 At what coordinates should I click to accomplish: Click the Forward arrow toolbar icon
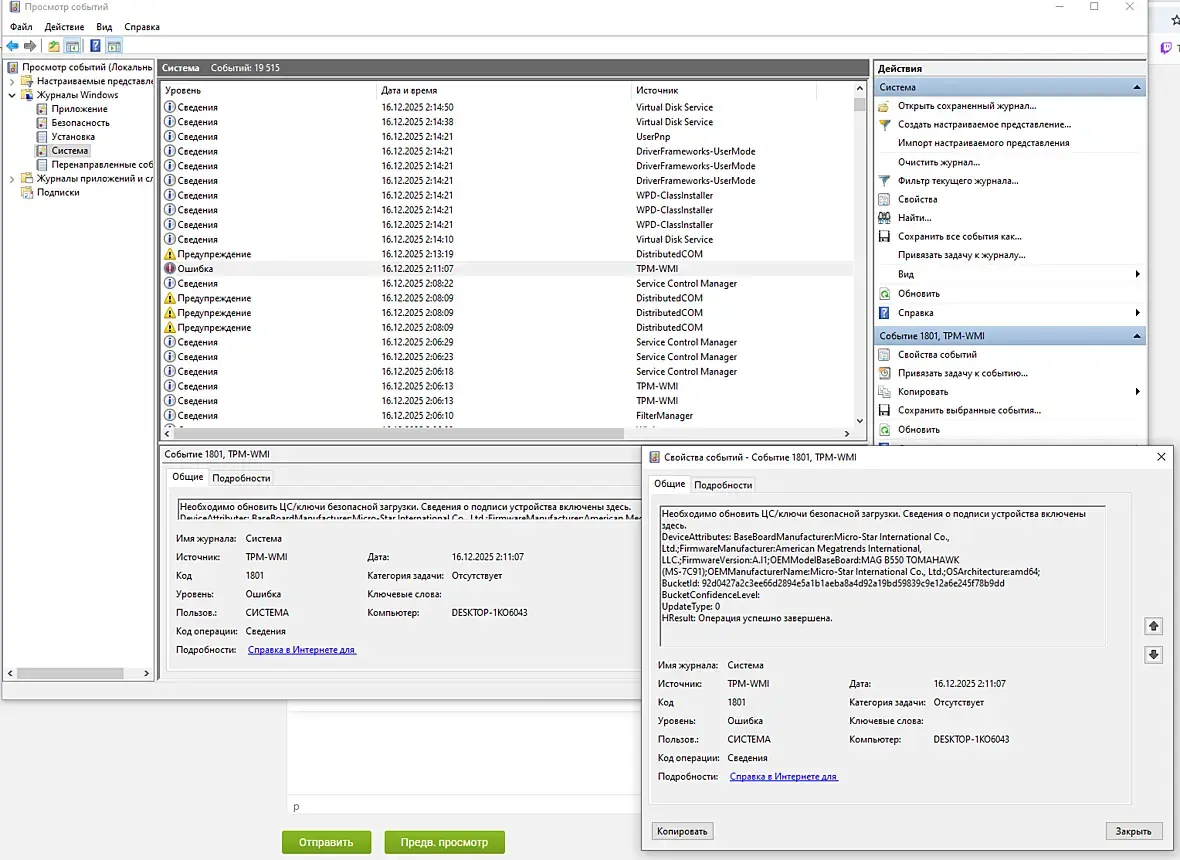point(30,46)
